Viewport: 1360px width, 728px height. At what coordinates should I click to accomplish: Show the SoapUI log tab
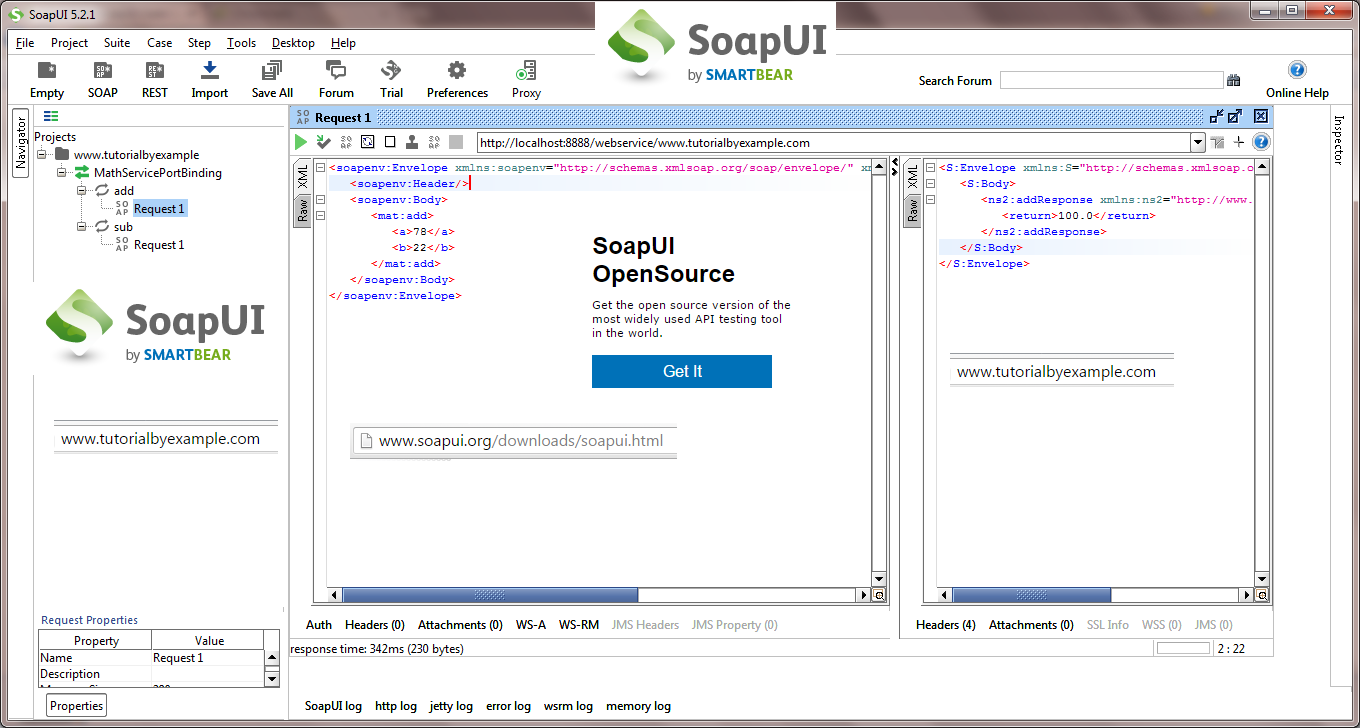[333, 706]
